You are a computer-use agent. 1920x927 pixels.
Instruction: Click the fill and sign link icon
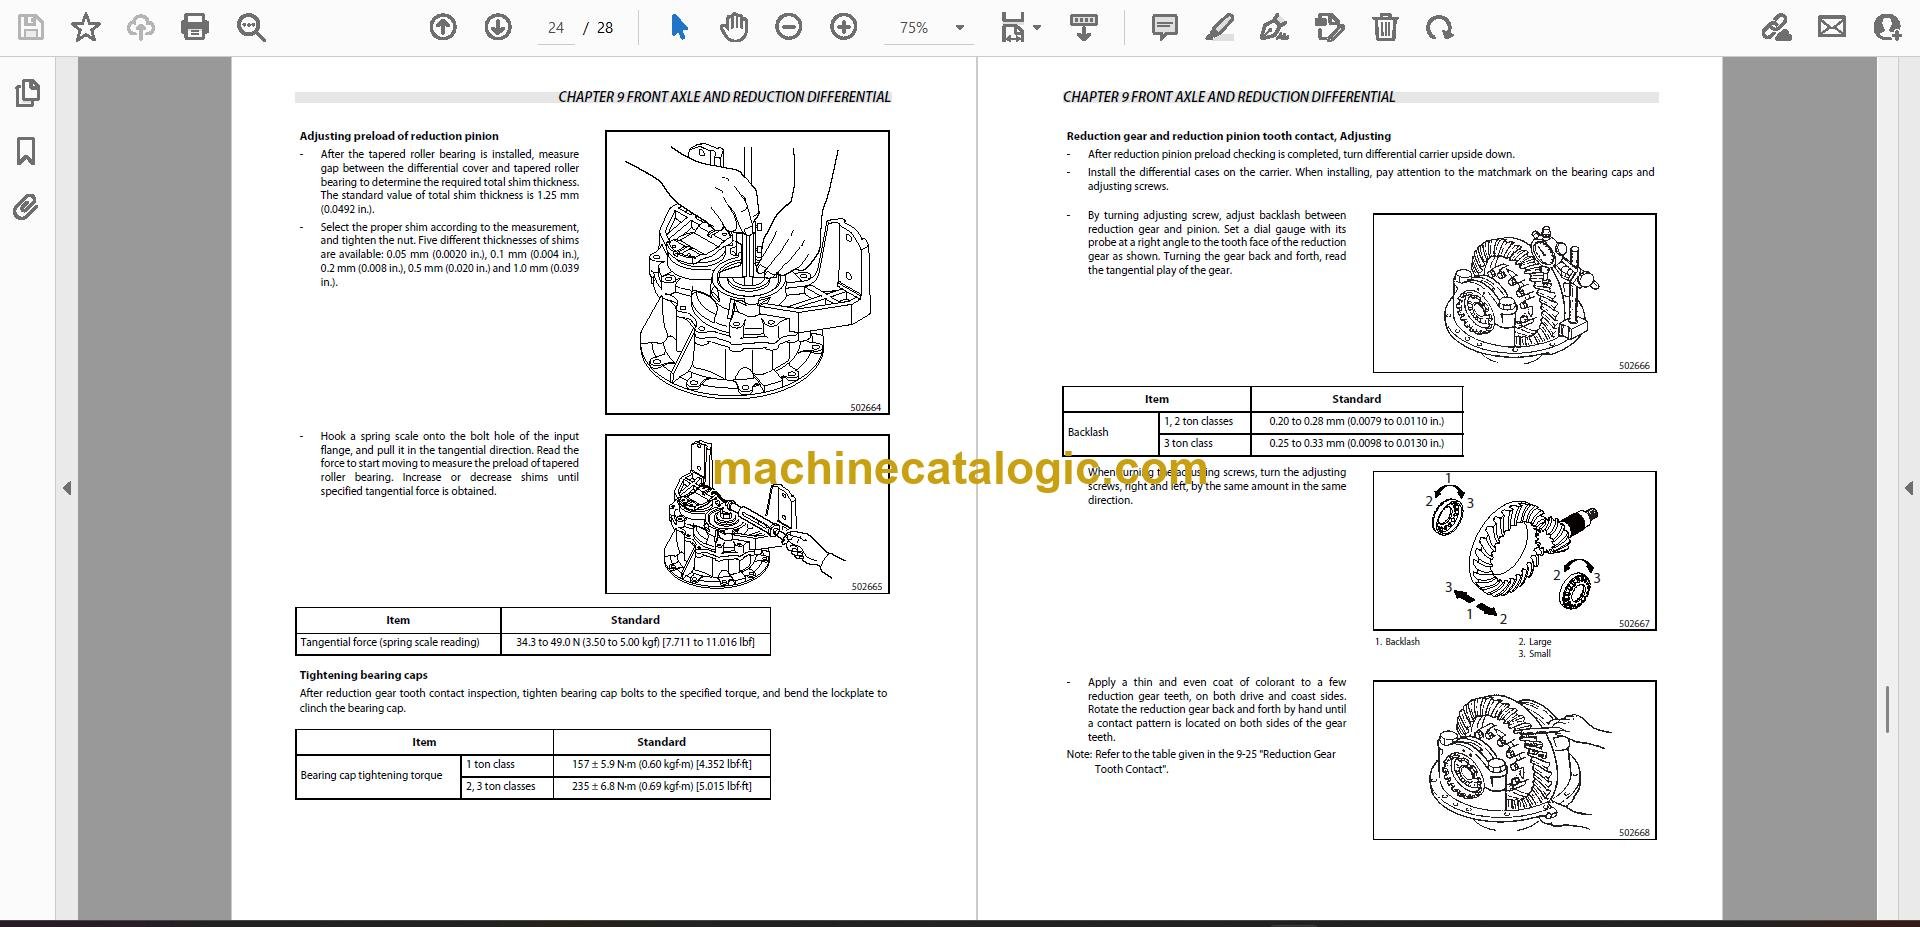(x=1777, y=27)
